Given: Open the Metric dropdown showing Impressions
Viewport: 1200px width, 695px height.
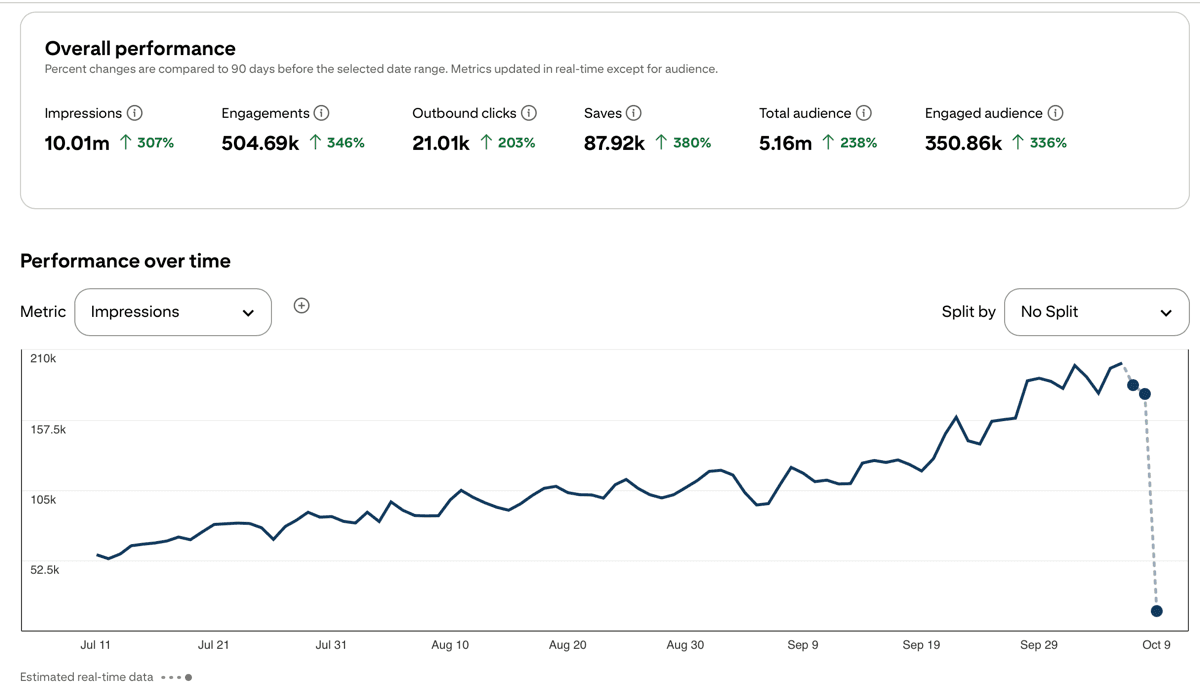Looking at the screenshot, I should click(x=172, y=312).
